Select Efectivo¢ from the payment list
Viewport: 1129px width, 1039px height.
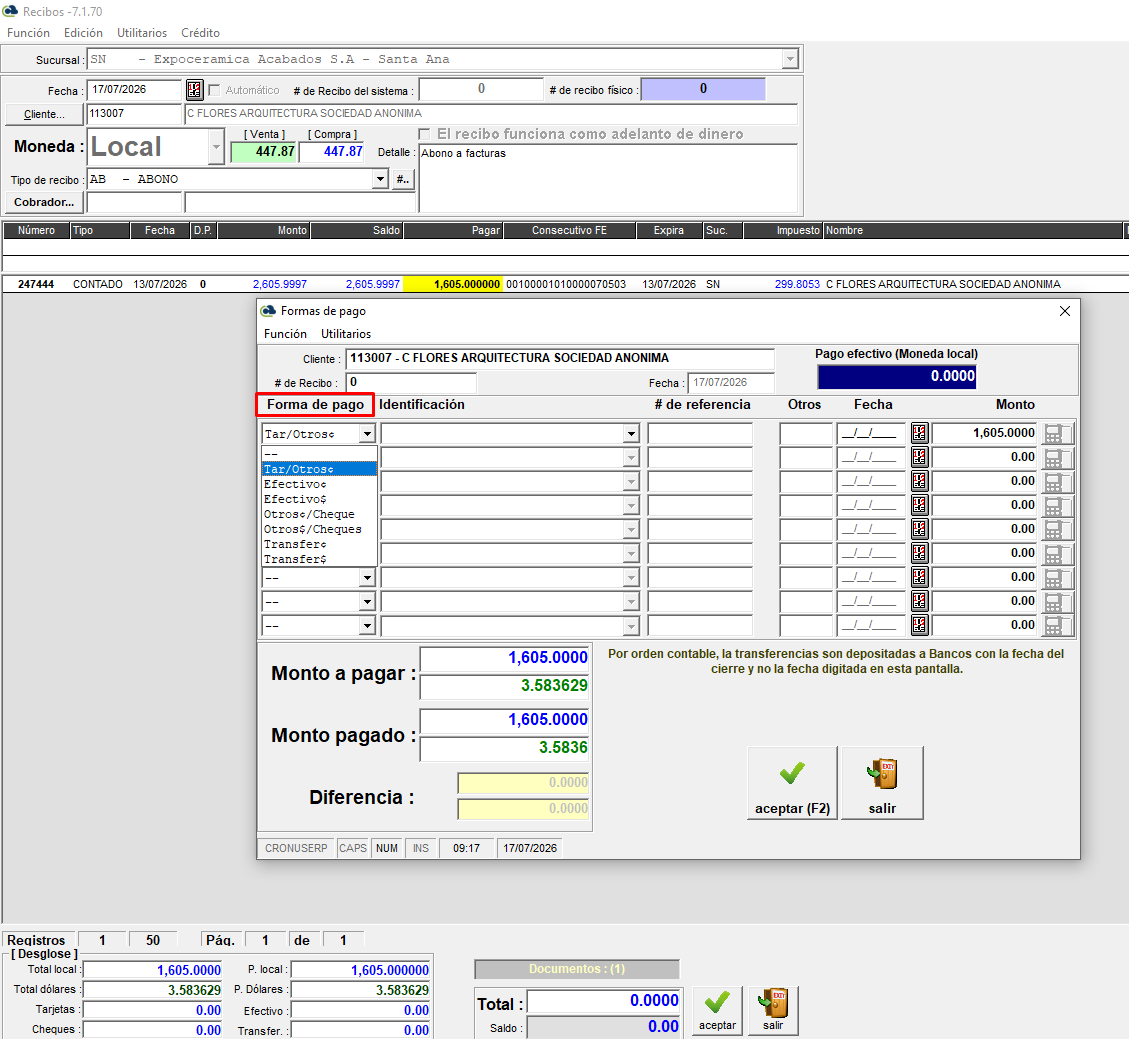(x=319, y=484)
